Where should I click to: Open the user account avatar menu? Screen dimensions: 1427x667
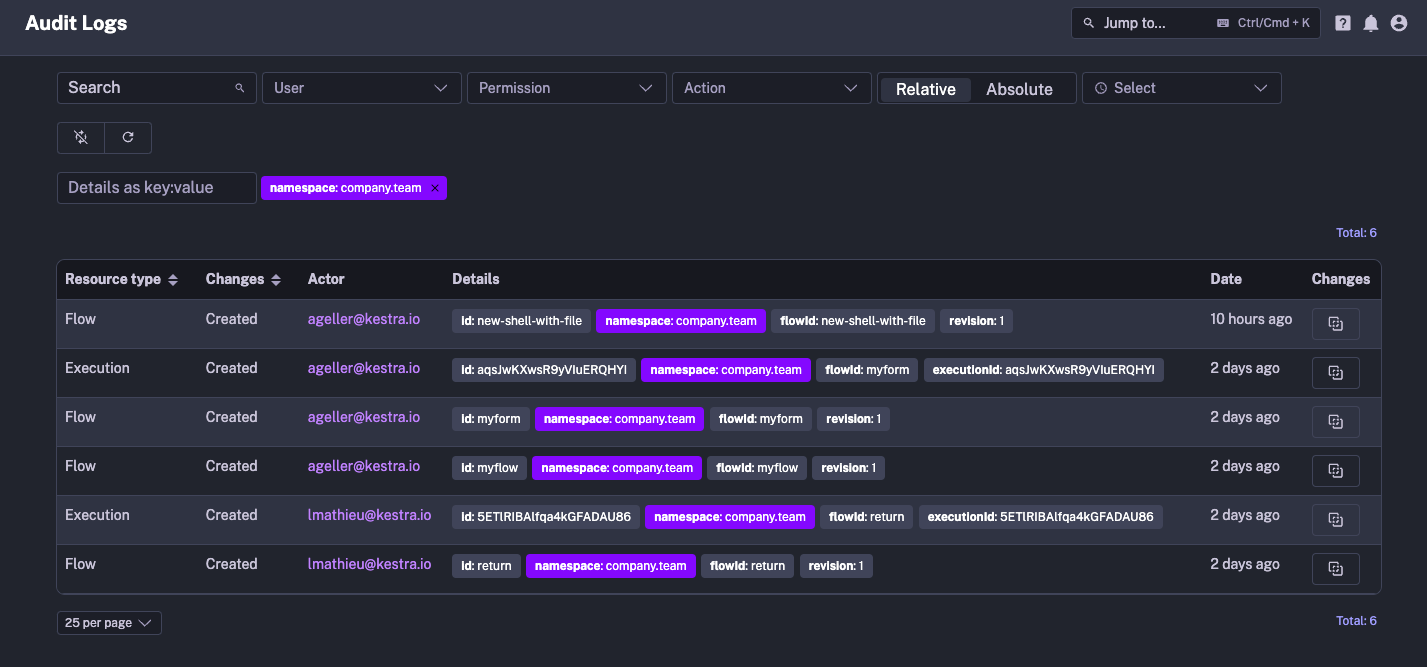tap(1398, 22)
